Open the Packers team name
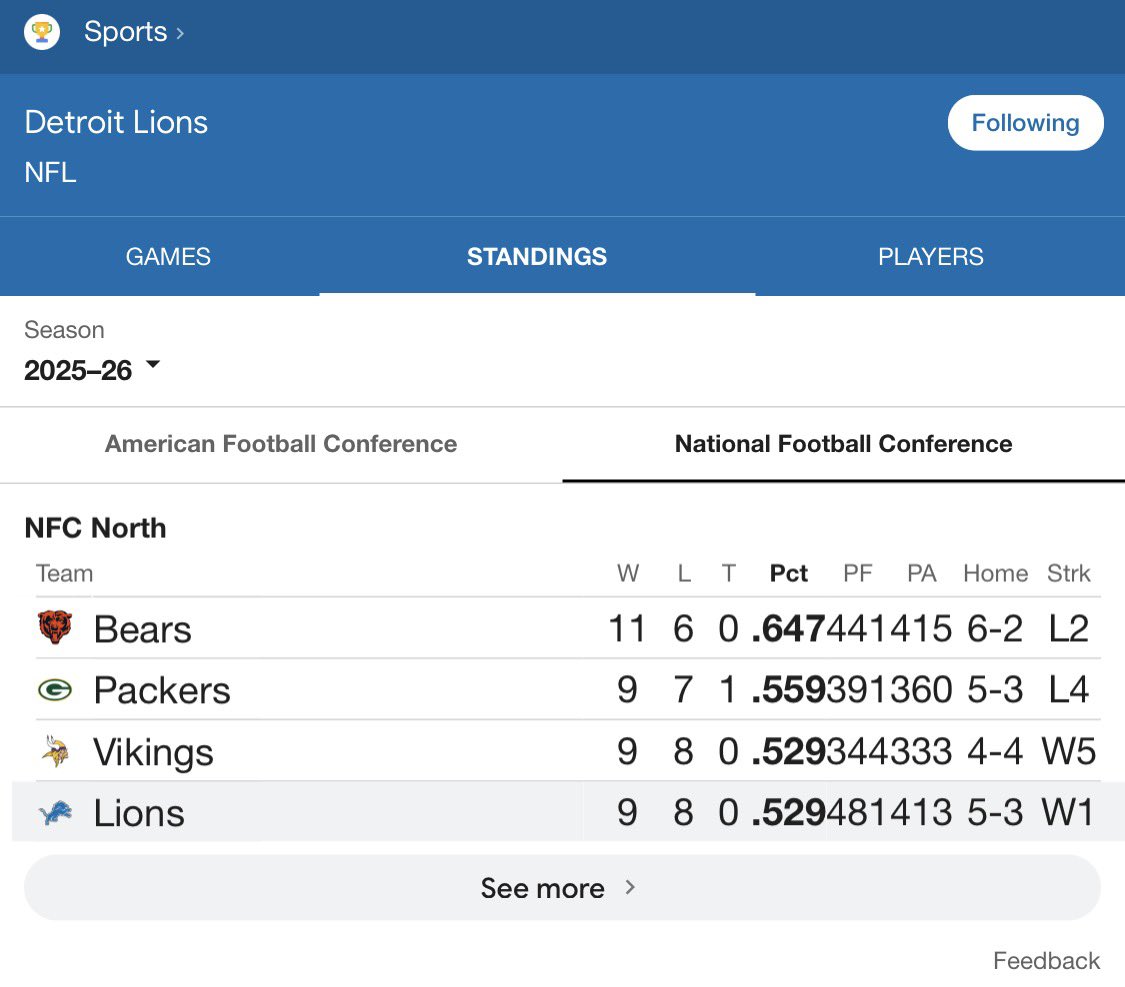This screenshot has width=1125, height=987. click(162, 690)
